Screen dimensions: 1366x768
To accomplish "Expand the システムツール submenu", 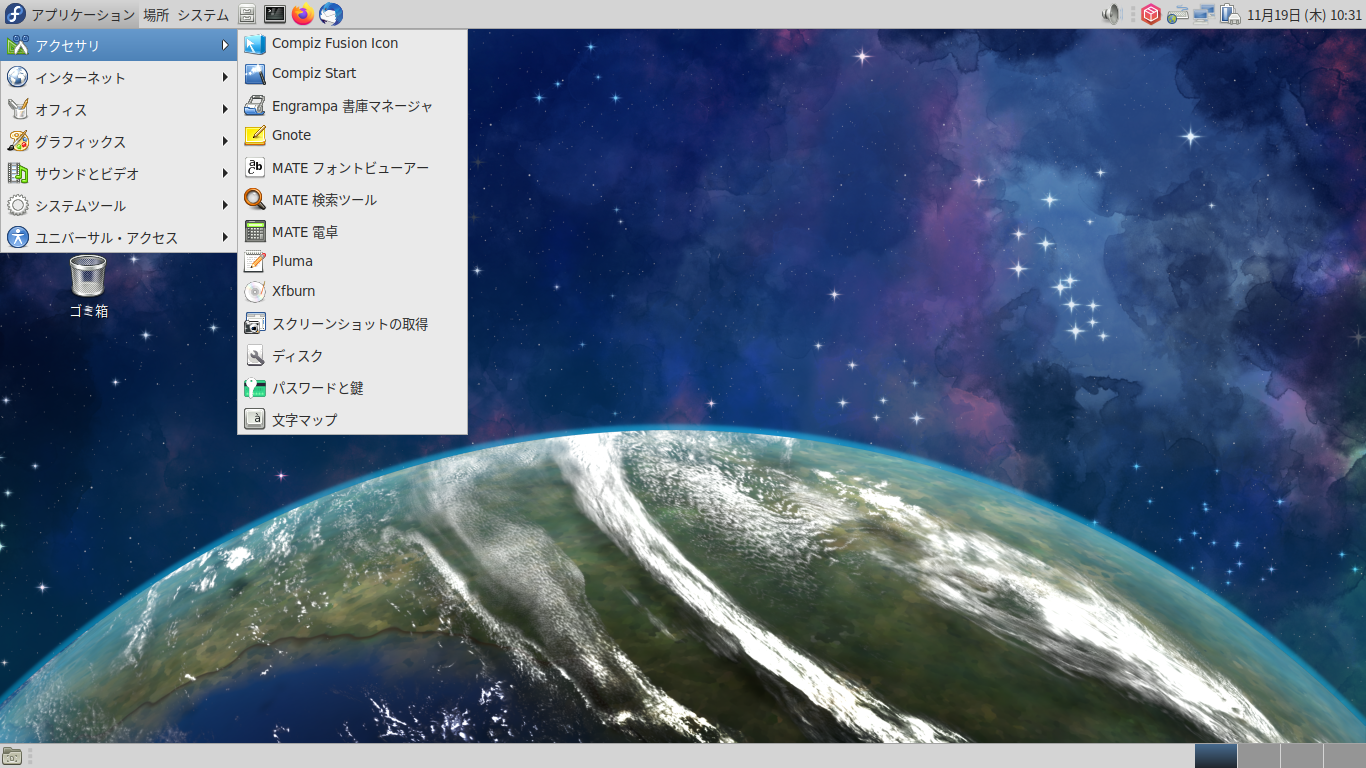I will (118, 206).
